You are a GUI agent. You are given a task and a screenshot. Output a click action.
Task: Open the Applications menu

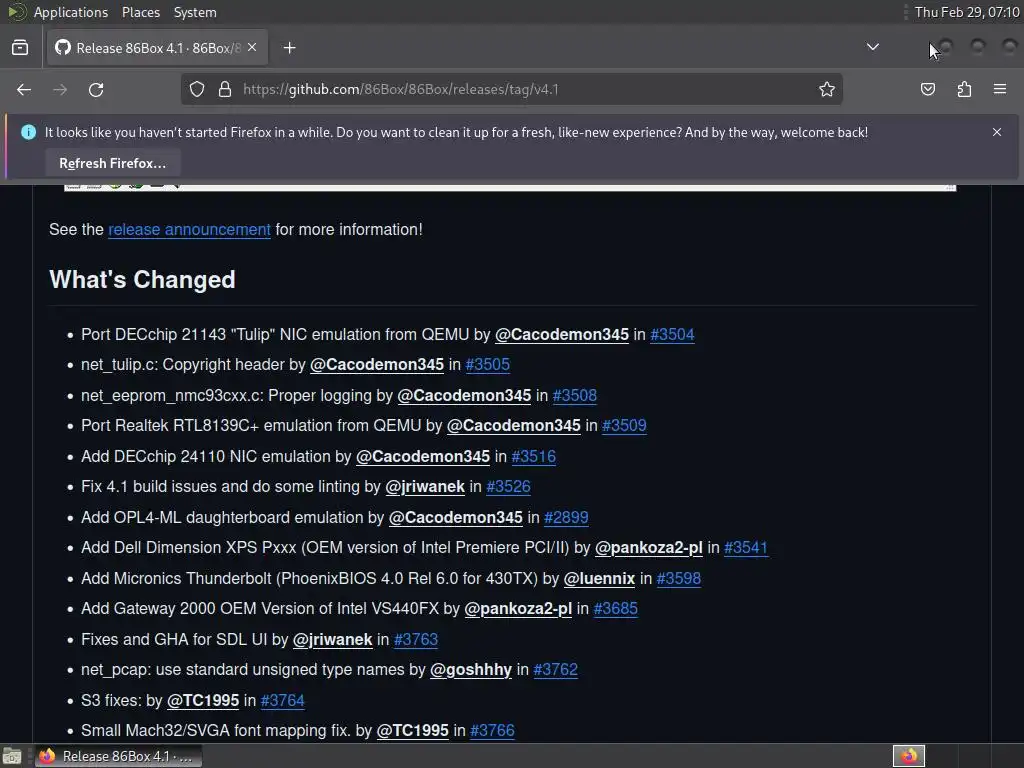tap(71, 12)
